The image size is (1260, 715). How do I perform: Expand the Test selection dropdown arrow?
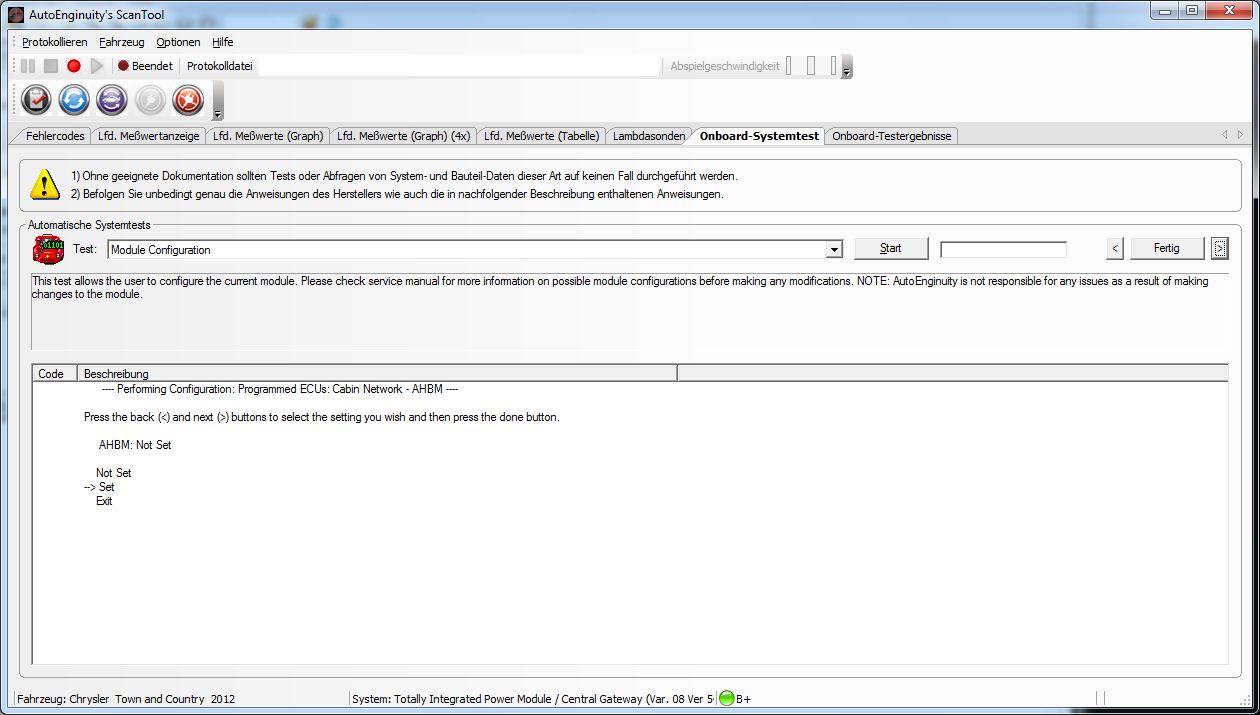click(835, 250)
